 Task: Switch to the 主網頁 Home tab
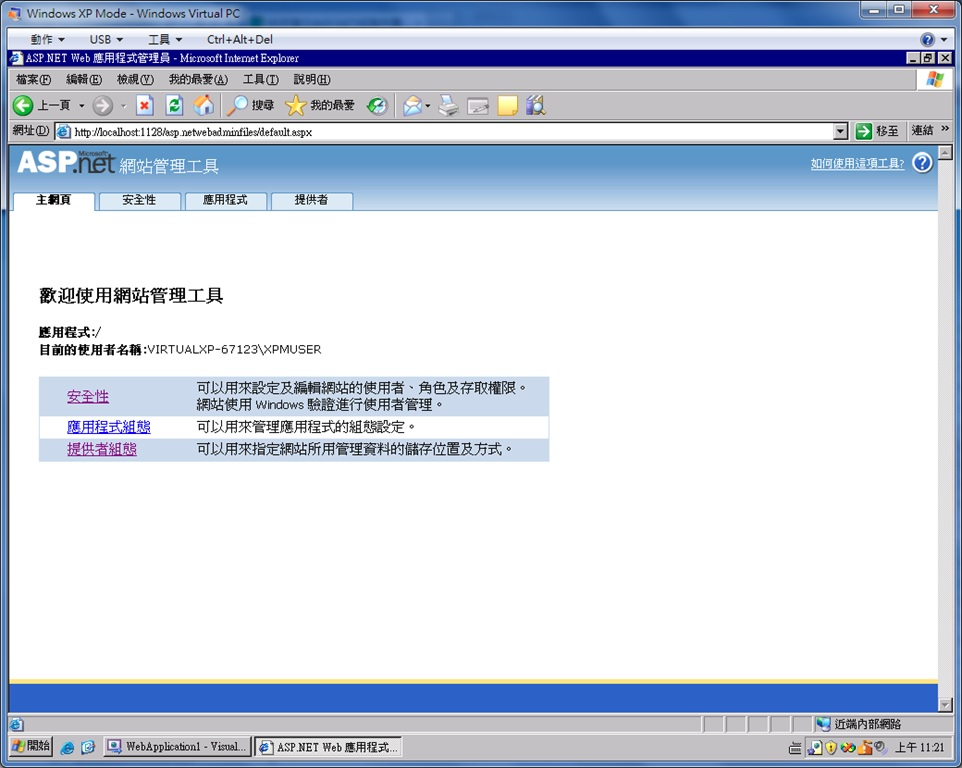click(x=53, y=201)
